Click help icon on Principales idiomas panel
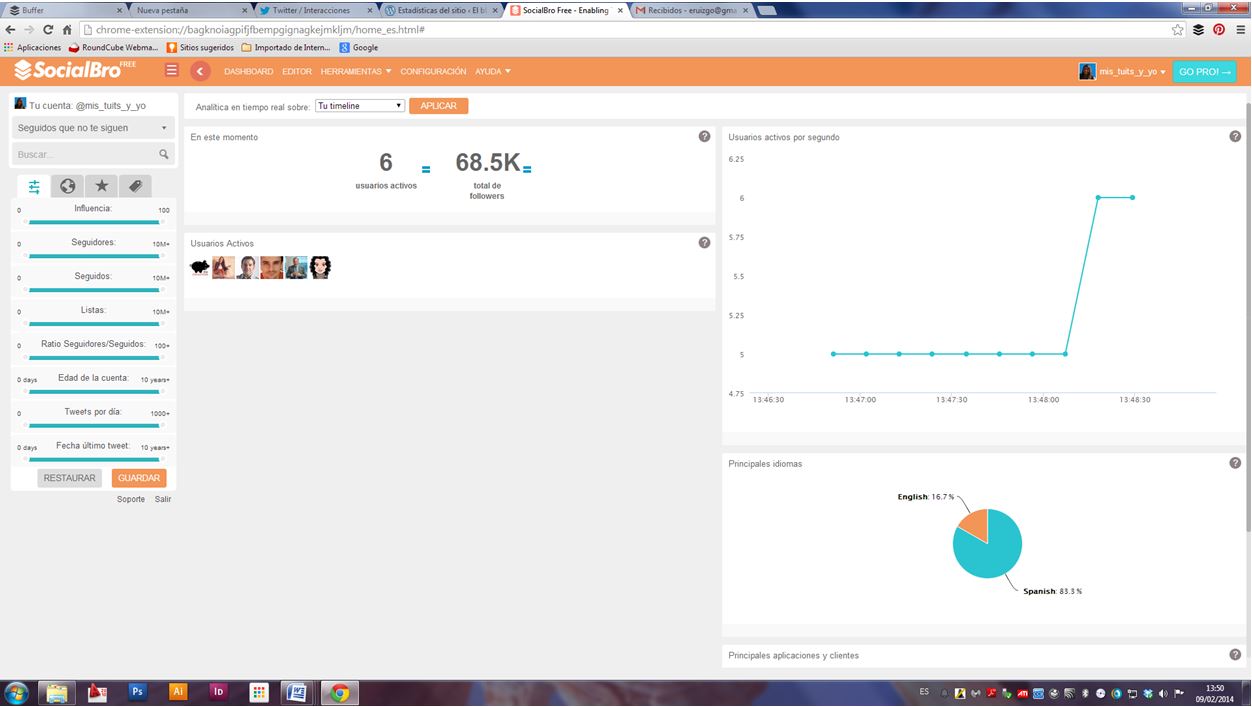Image resolution: width=1252 pixels, height=707 pixels. pos(1235,463)
